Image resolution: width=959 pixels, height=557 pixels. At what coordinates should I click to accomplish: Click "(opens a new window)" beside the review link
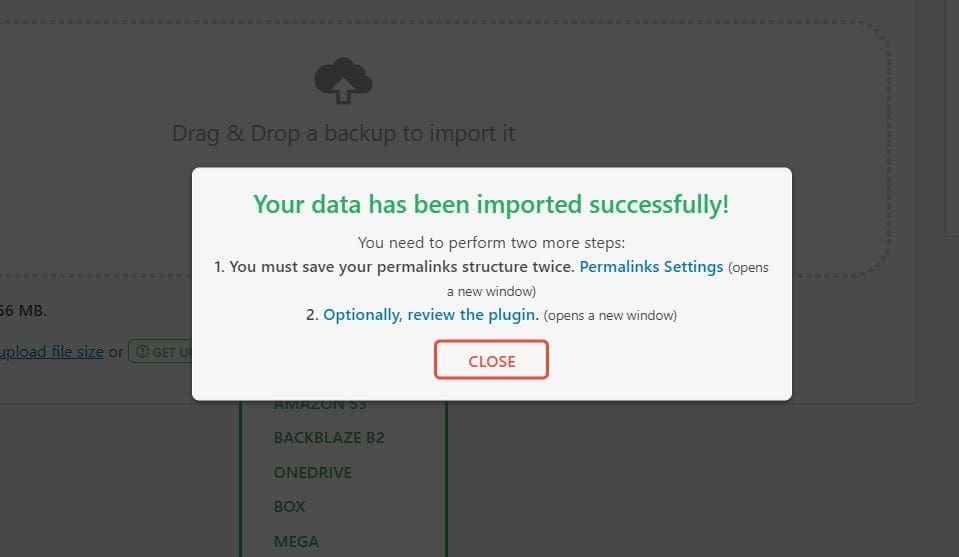(610, 315)
